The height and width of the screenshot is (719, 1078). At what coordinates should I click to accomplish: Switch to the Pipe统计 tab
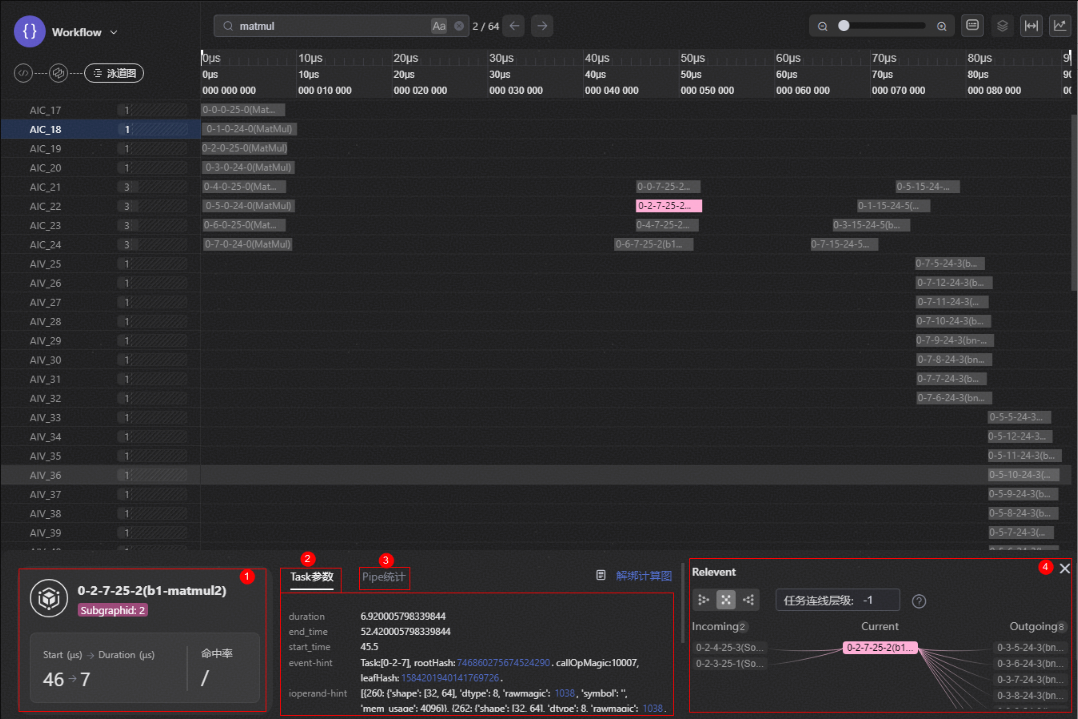[384, 577]
